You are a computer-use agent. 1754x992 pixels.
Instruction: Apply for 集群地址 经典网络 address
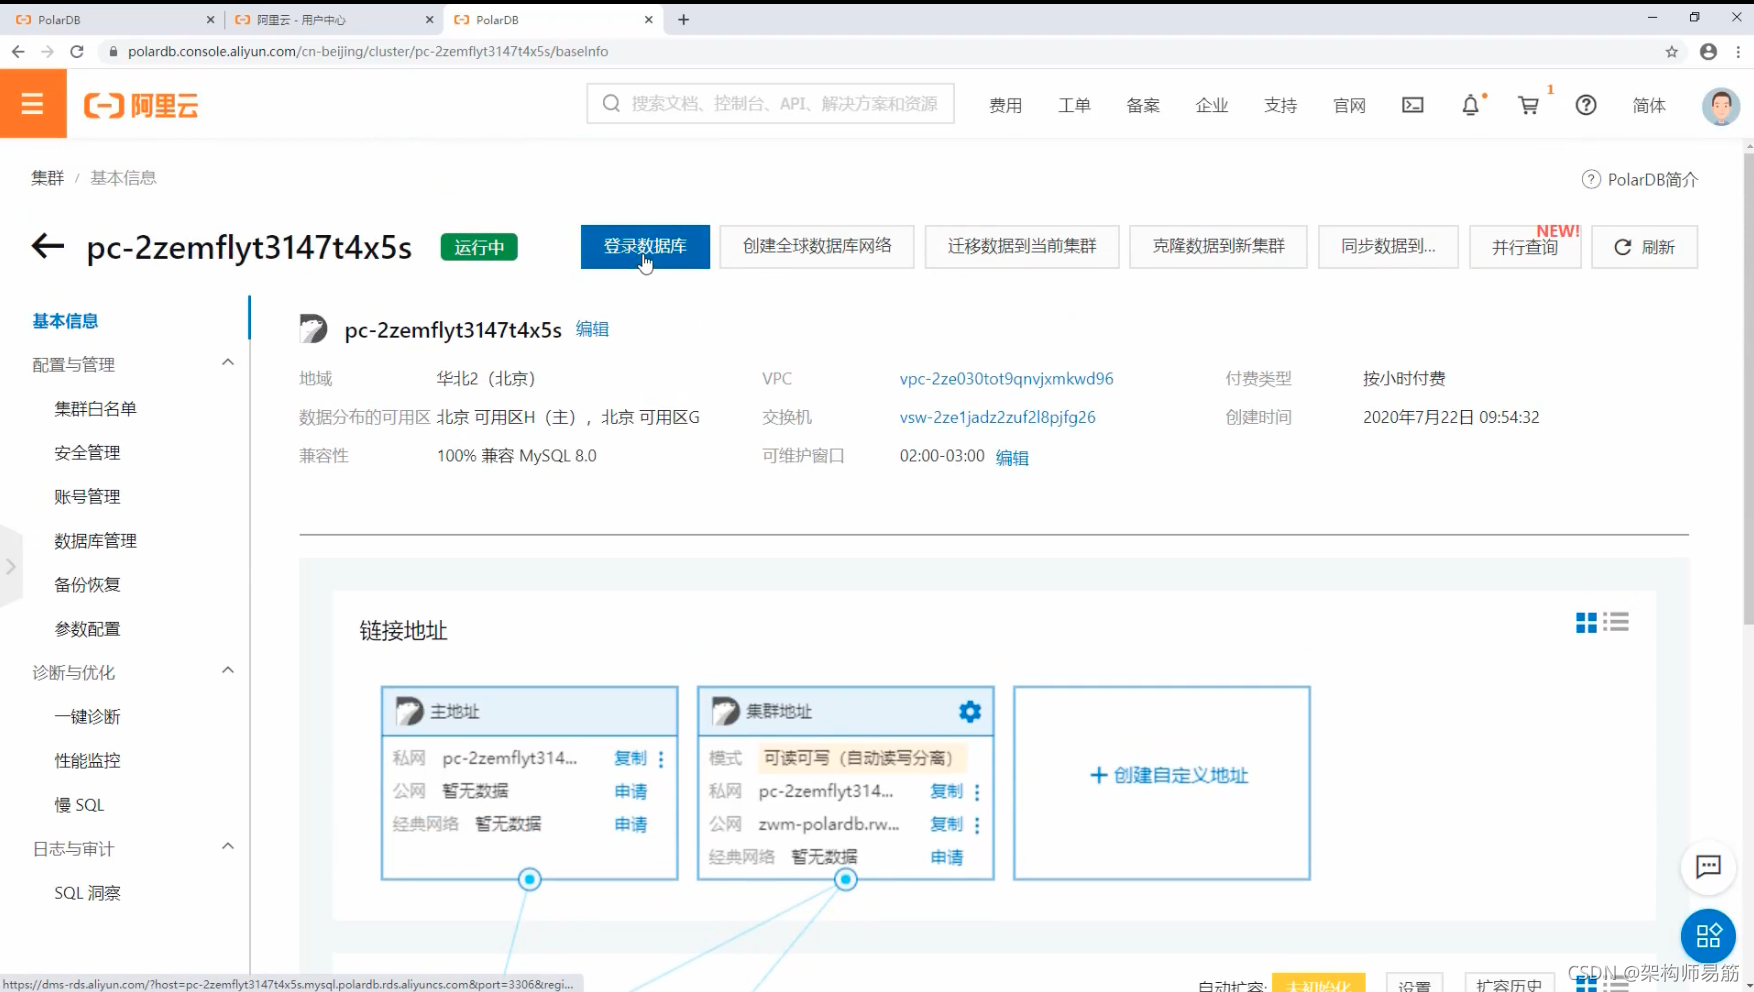(x=946, y=857)
